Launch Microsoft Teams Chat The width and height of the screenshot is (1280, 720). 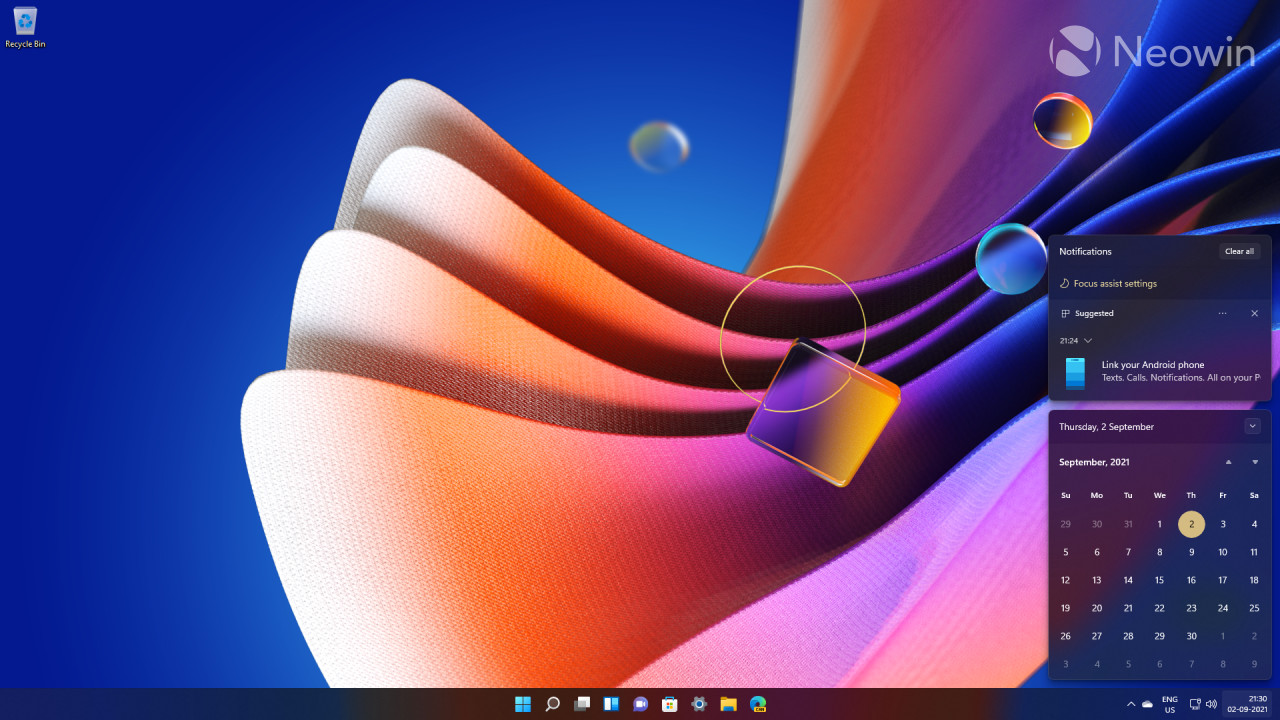click(640, 704)
